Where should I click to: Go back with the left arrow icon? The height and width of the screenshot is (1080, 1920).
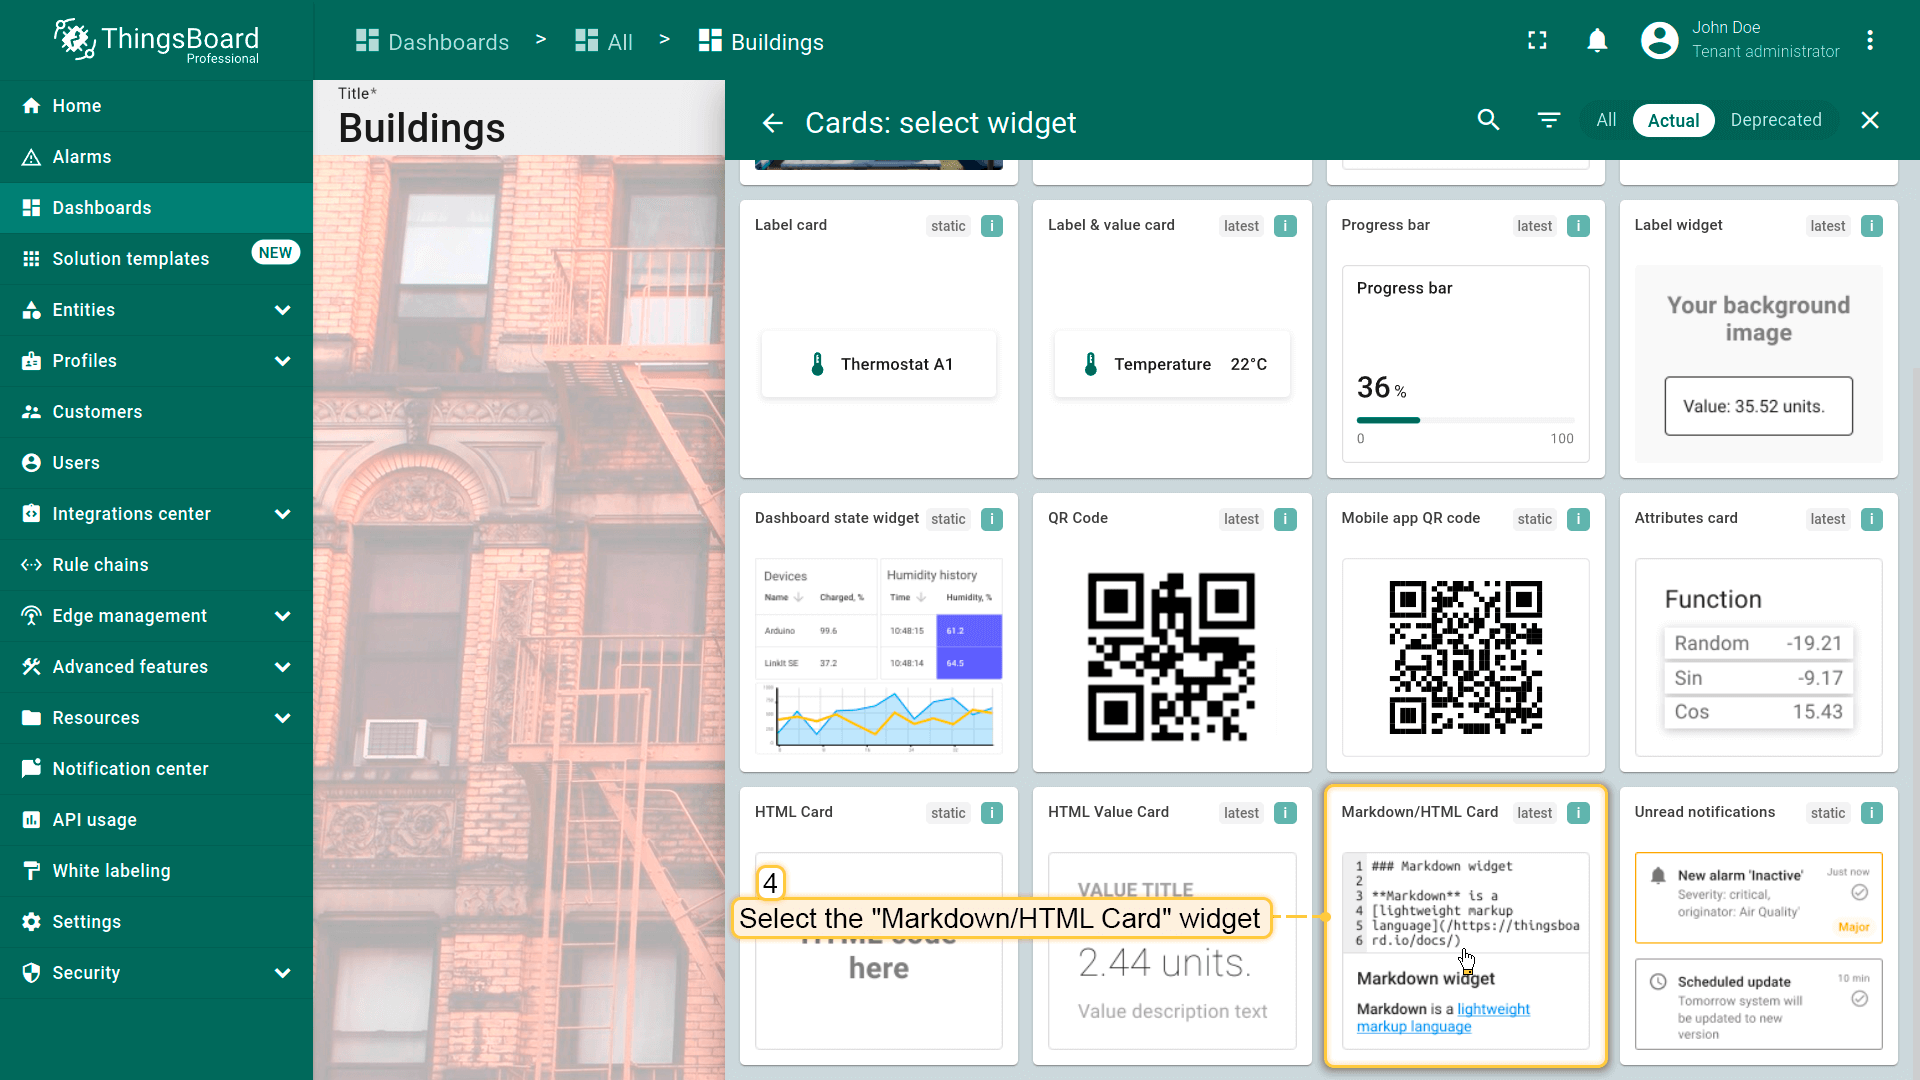pyautogui.click(x=772, y=122)
